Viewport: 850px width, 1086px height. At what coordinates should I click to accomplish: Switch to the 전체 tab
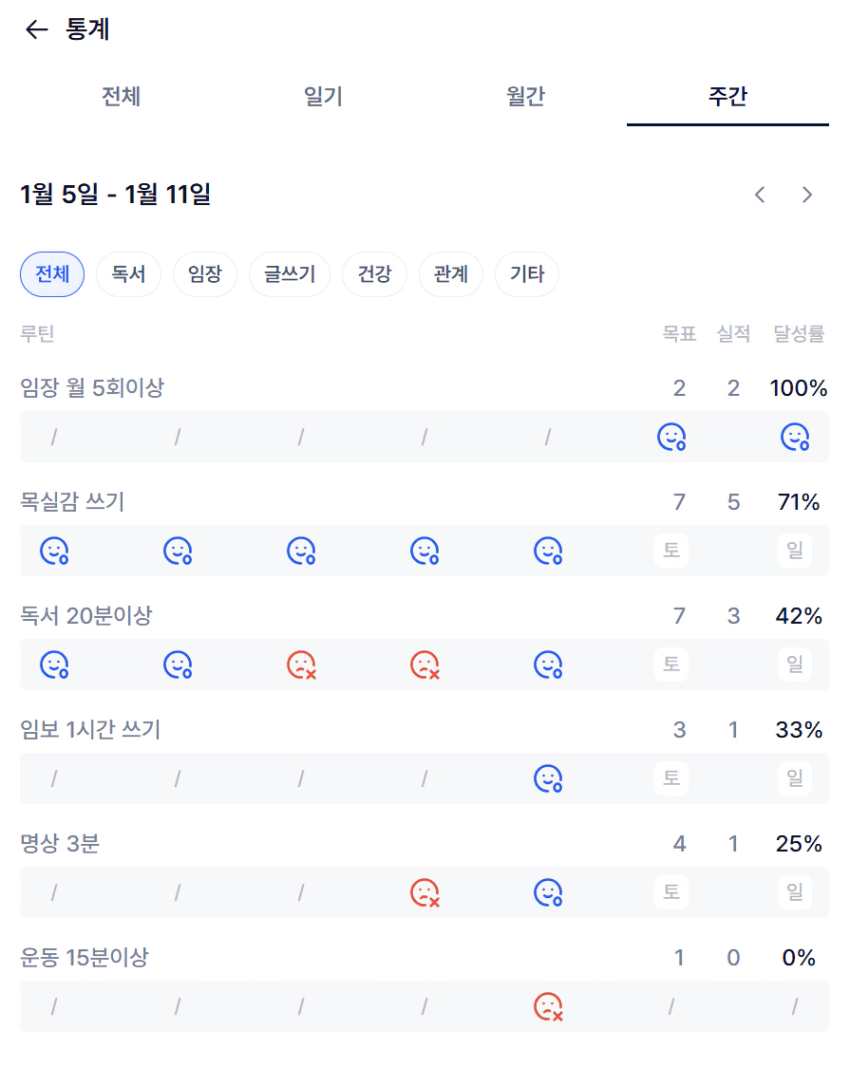click(x=121, y=97)
